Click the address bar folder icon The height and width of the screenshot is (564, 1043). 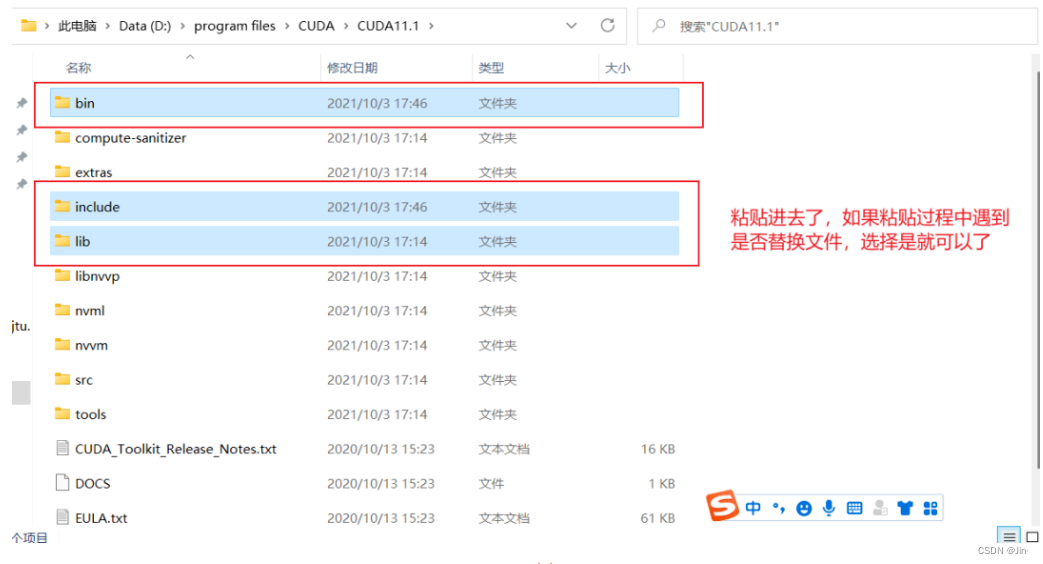click(29, 25)
